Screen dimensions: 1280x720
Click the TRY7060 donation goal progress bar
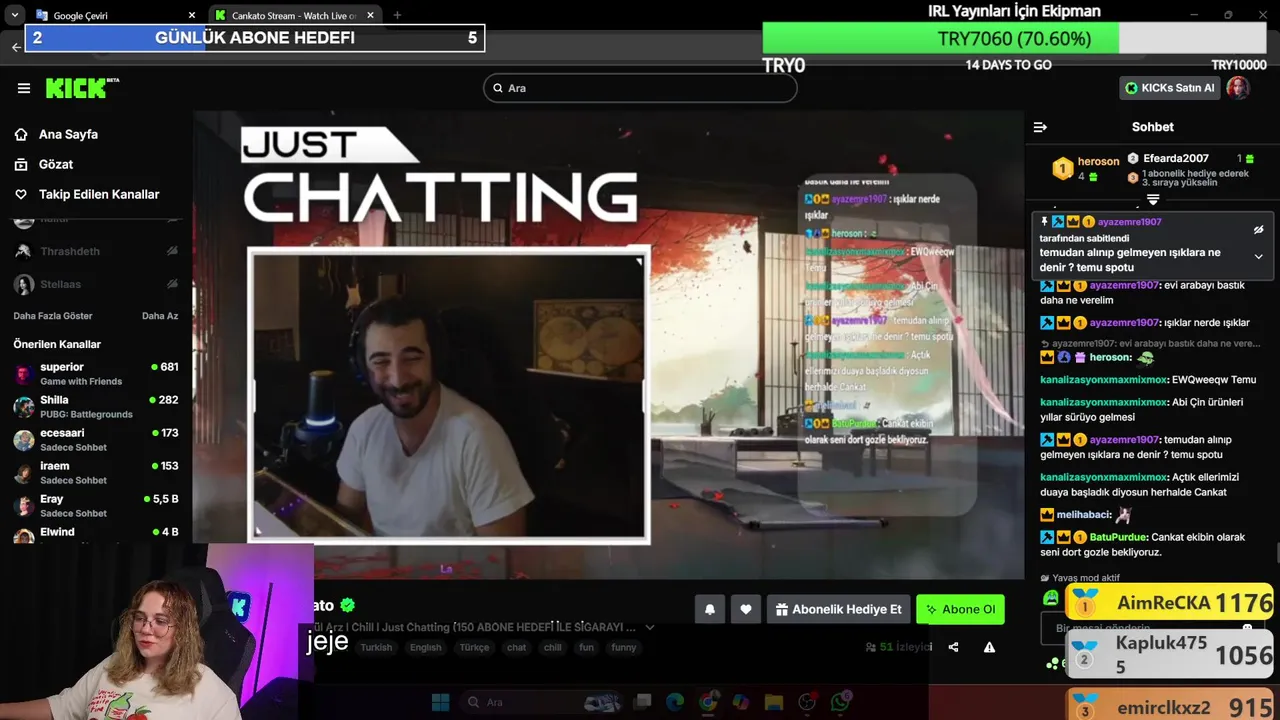pyautogui.click(x=1014, y=38)
